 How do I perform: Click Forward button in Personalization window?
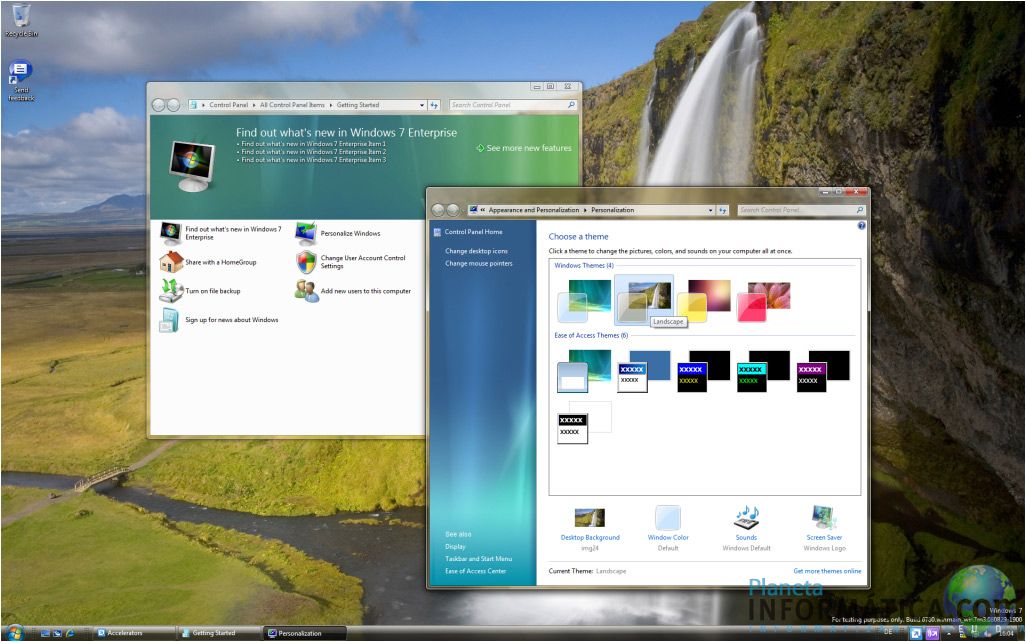tap(452, 210)
